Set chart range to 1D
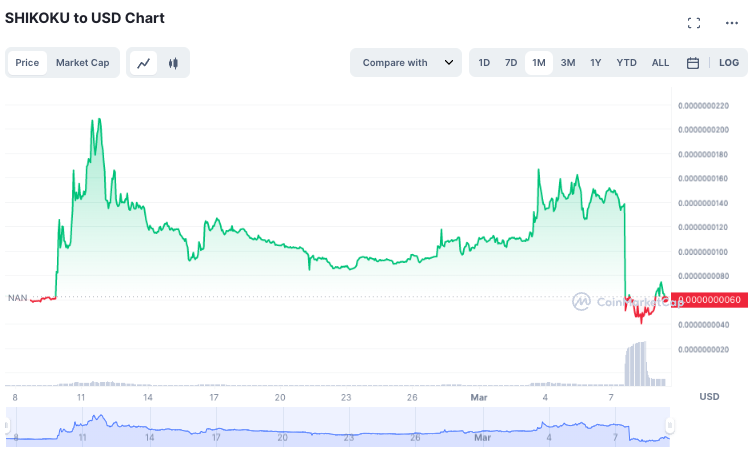The width and height of the screenshot is (755, 457). [x=484, y=63]
